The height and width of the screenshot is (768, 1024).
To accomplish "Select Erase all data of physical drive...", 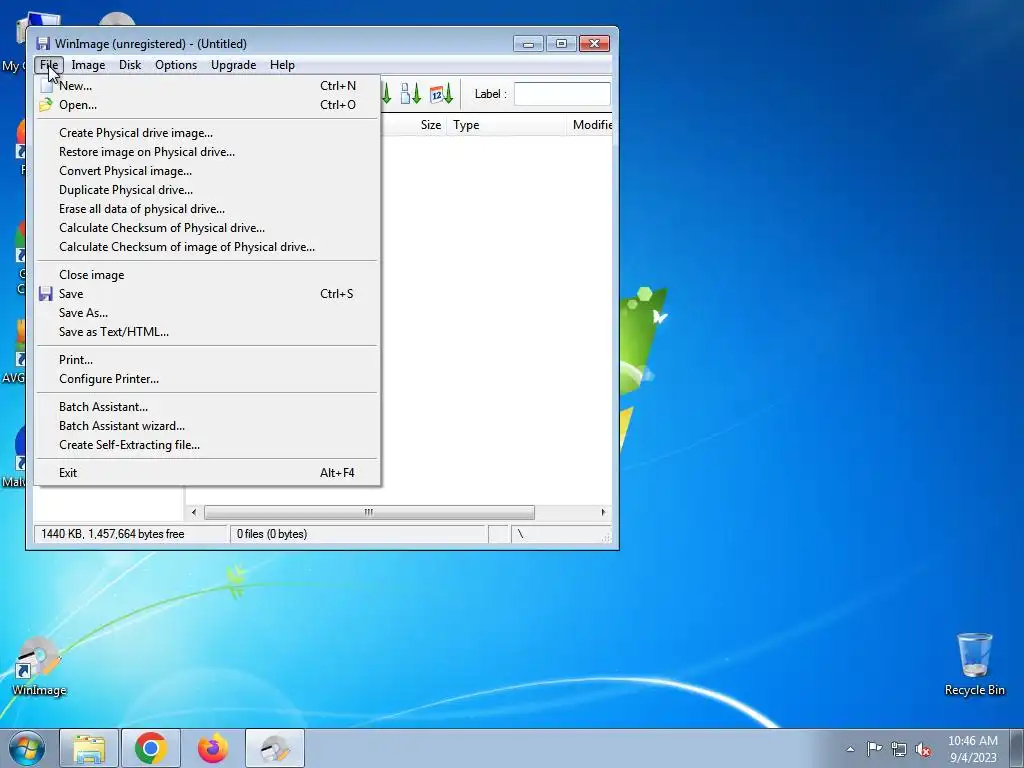I will 207,208.
